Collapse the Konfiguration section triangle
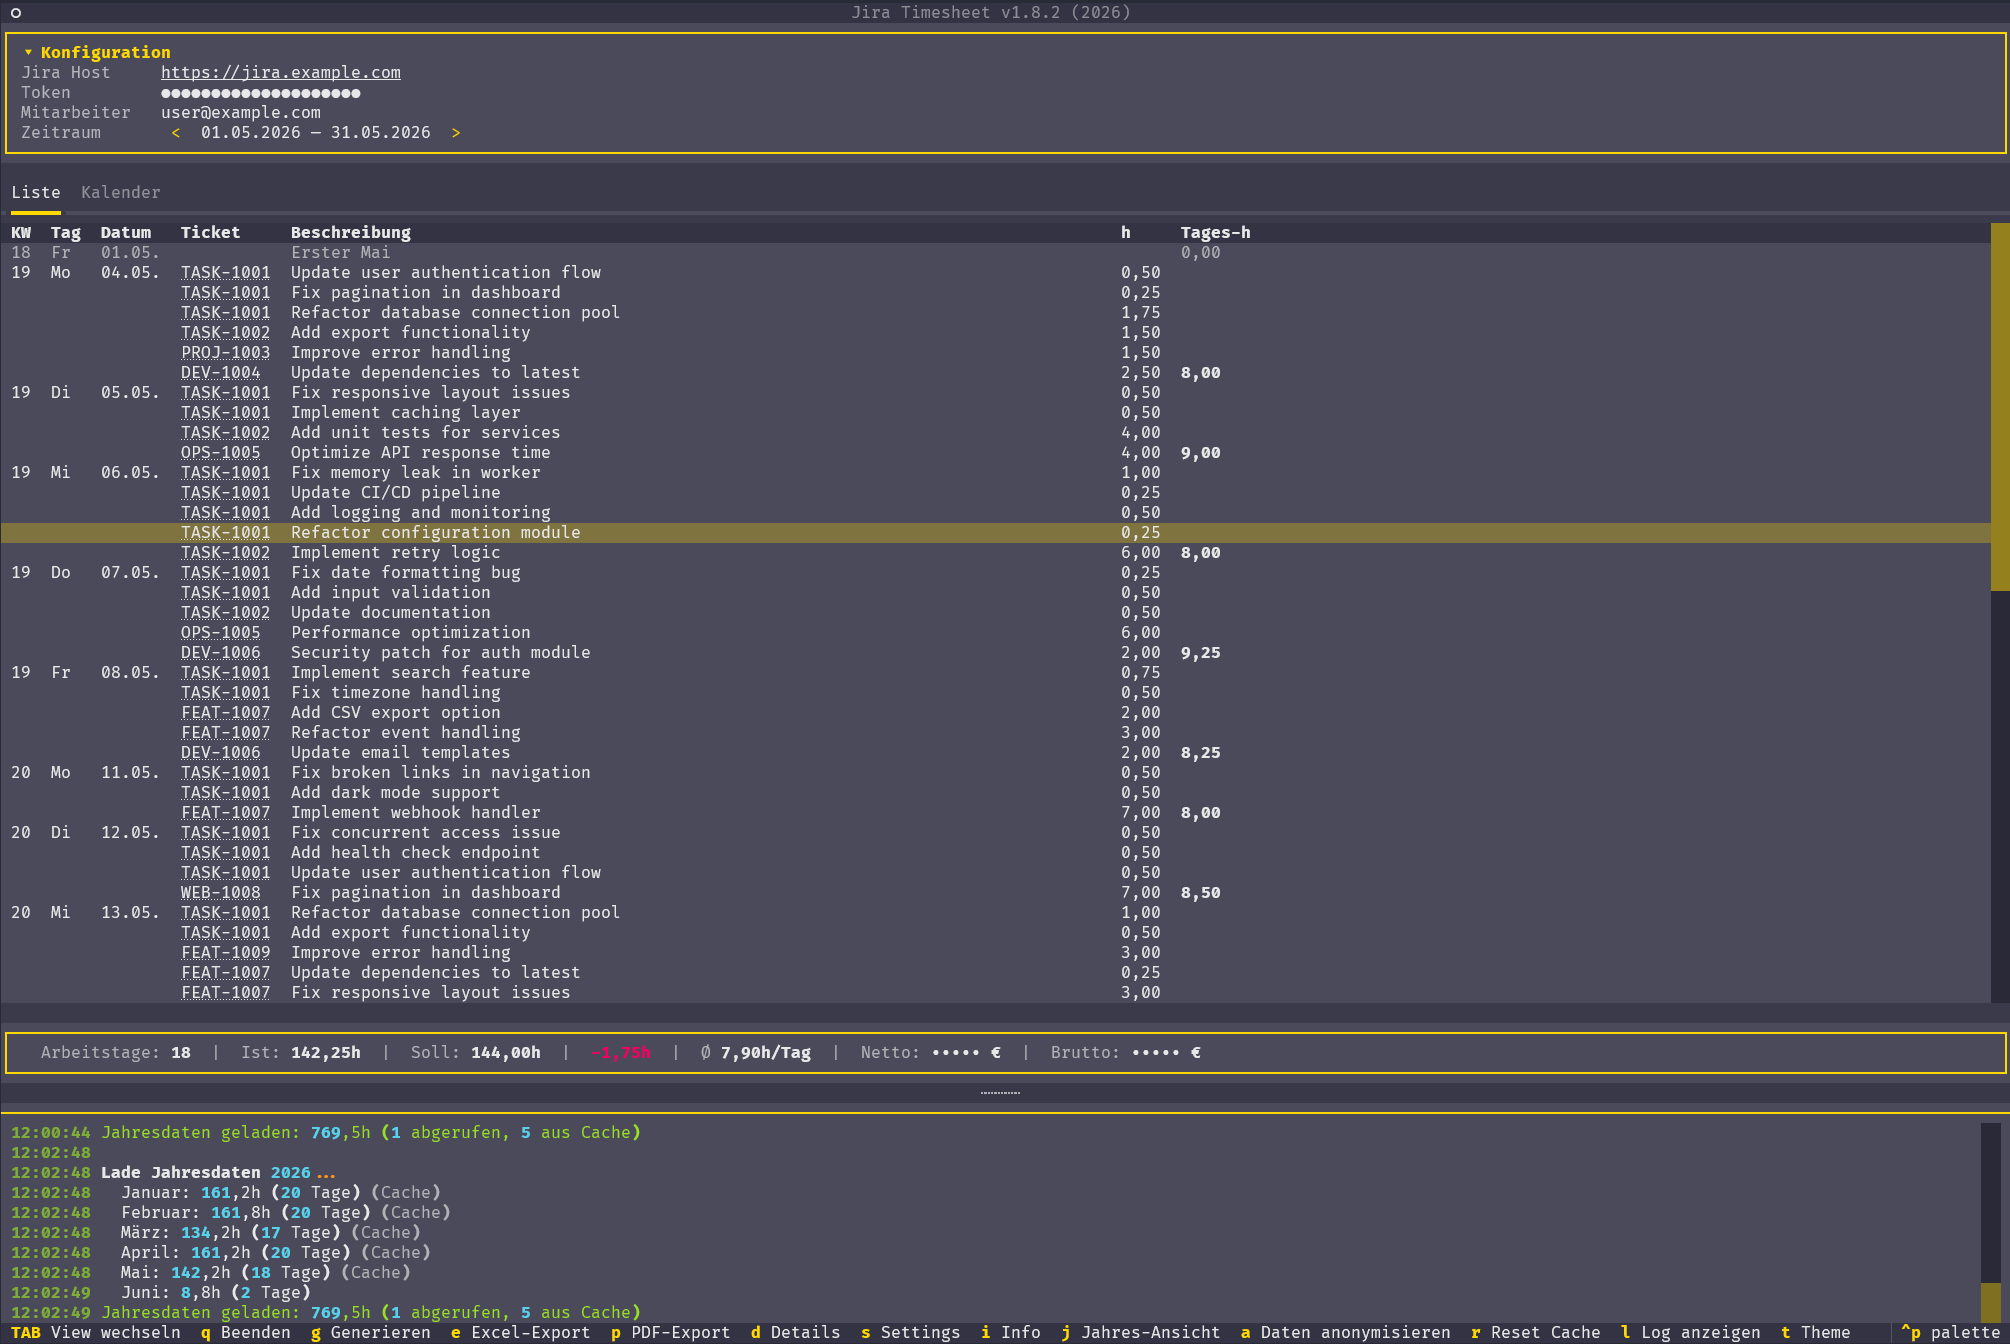Viewport: 2010px width, 1344px height. 28,52
